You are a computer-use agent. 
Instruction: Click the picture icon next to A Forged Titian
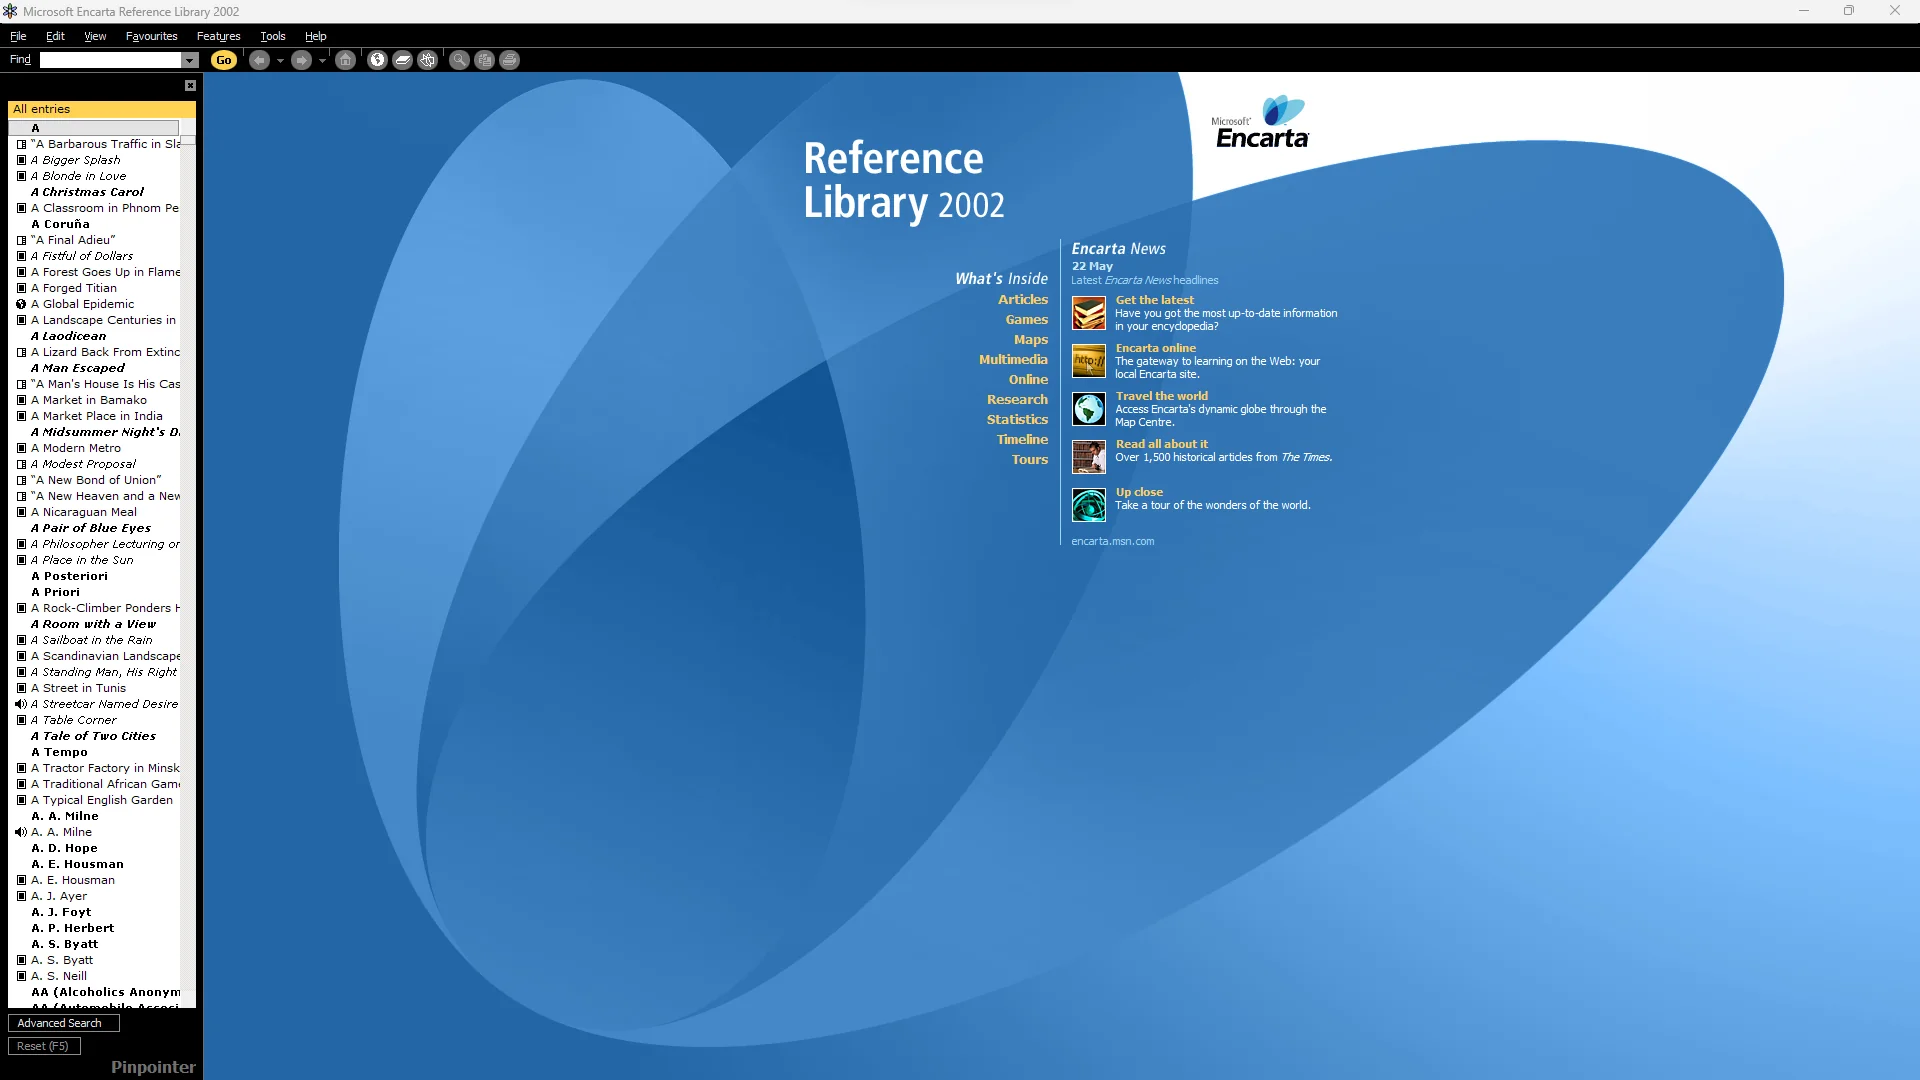coord(21,288)
